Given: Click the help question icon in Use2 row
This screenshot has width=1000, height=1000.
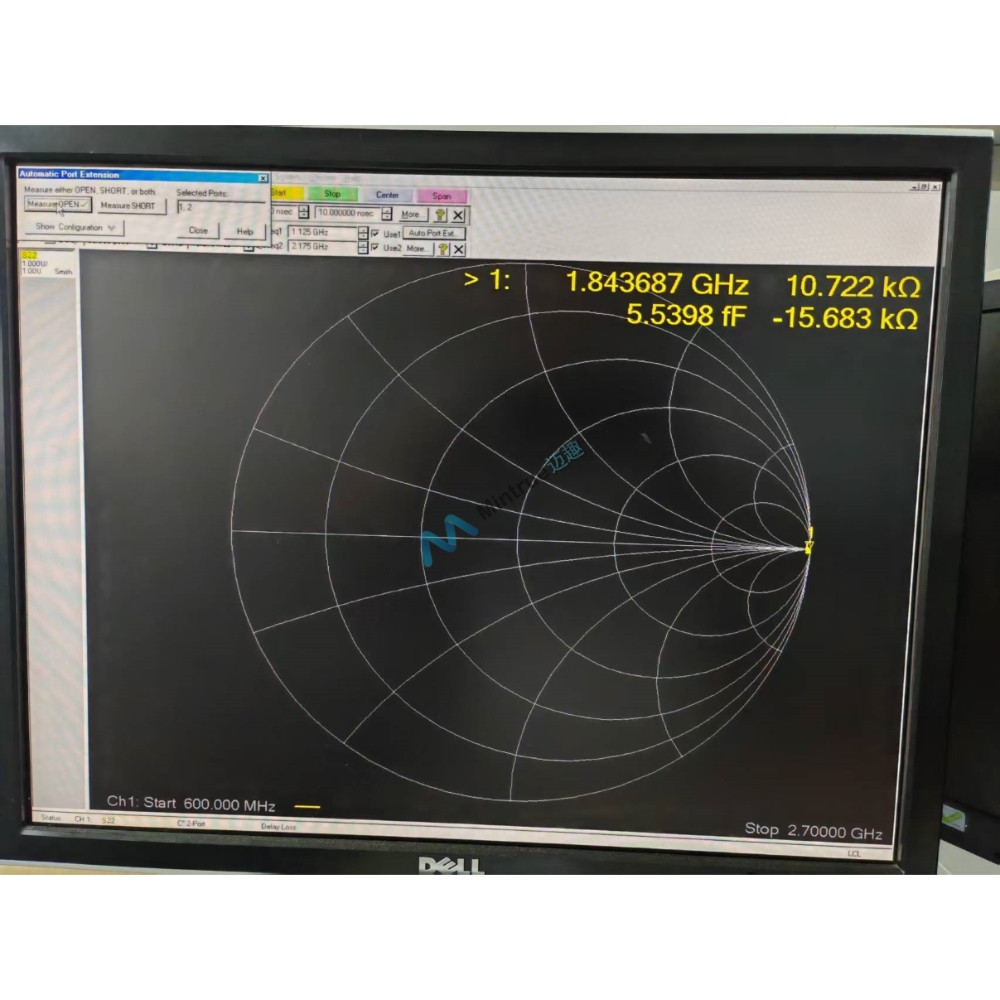Looking at the screenshot, I should pyautogui.click(x=443, y=249).
